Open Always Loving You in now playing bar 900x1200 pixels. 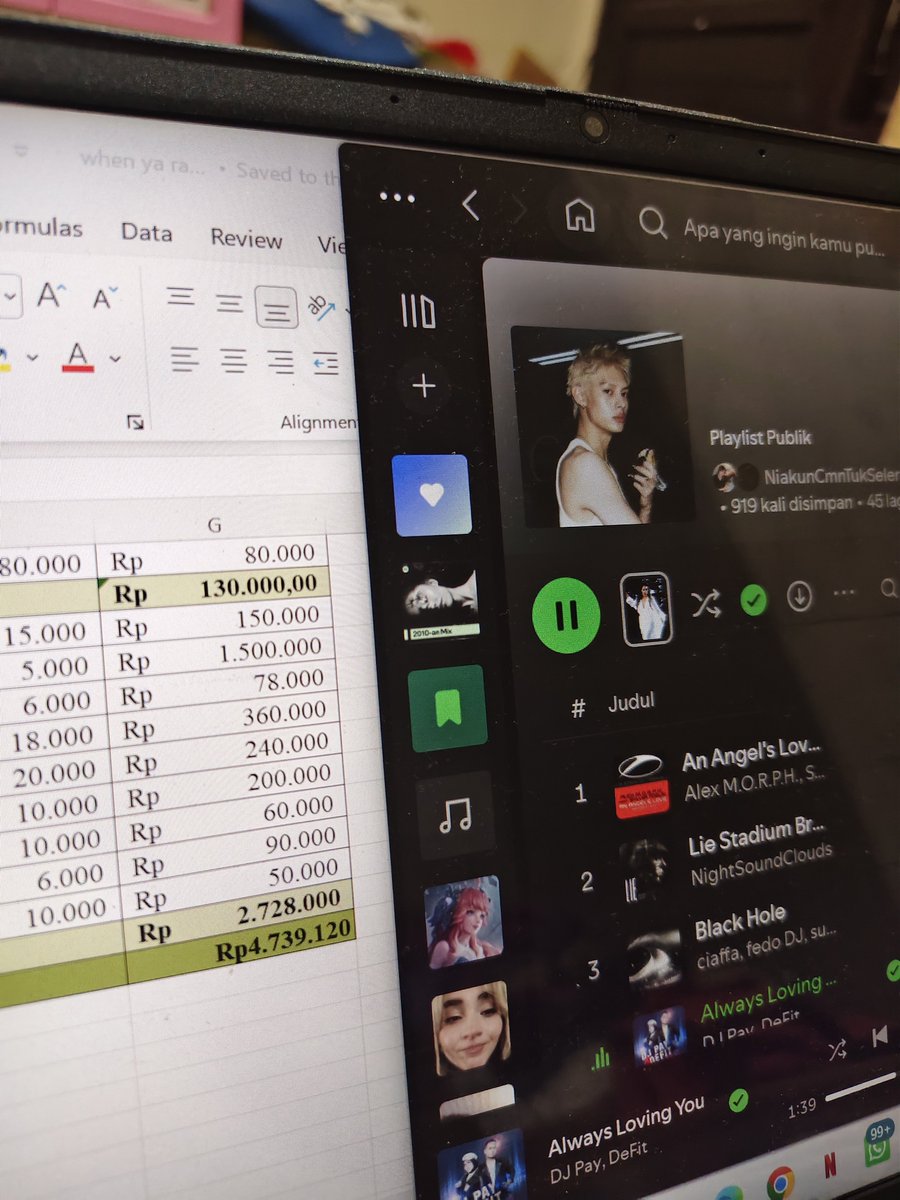pyautogui.click(x=627, y=1127)
